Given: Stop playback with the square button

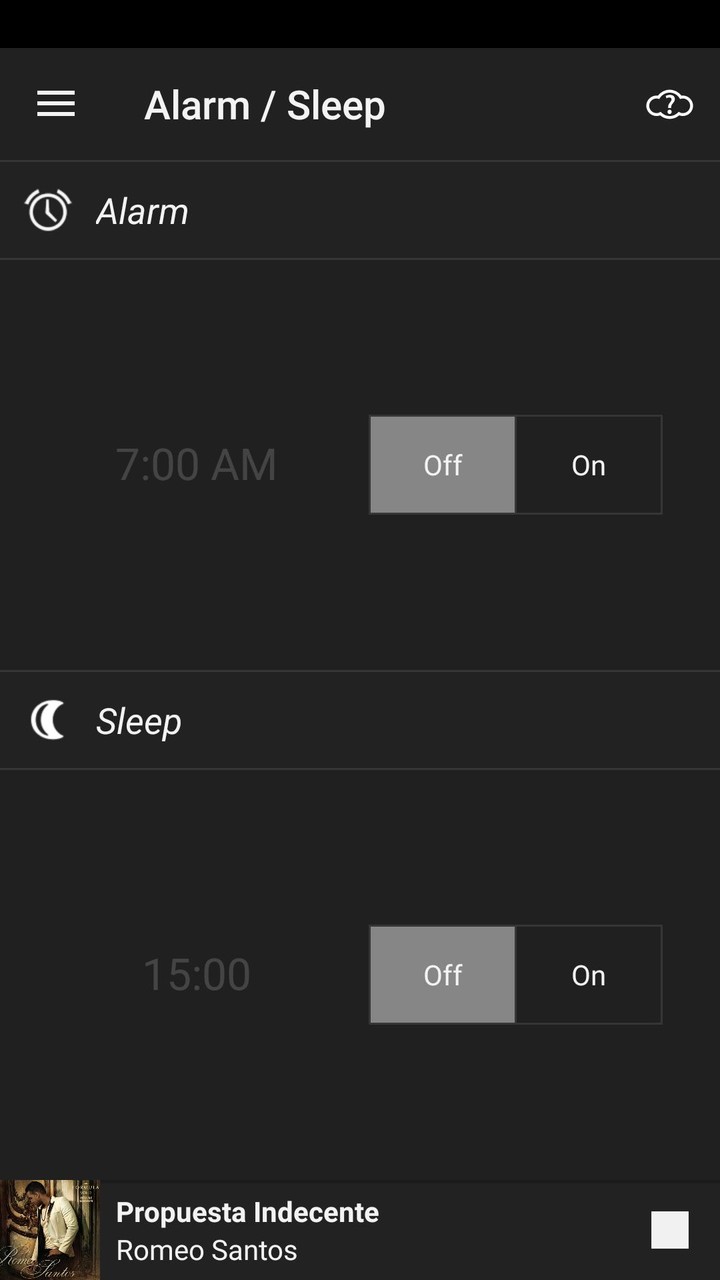Looking at the screenshot, I should pos(669,1230).
